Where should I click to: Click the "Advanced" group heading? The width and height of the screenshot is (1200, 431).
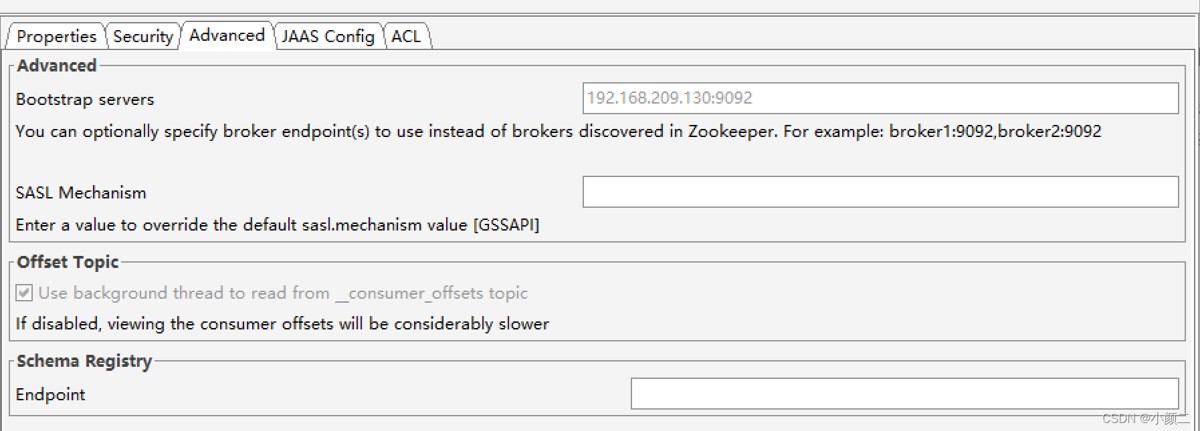pyautogui.click(x=57, y=66)
